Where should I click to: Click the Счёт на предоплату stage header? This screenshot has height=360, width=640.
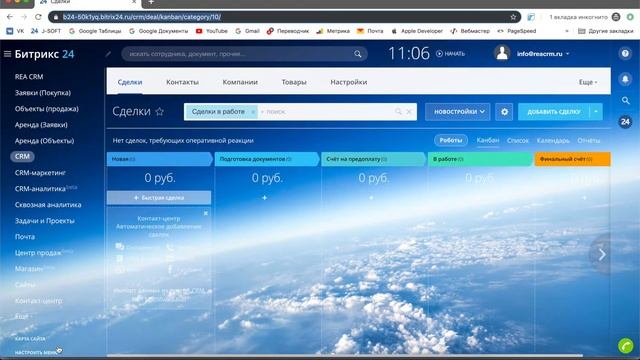click(x=373, y=159)
